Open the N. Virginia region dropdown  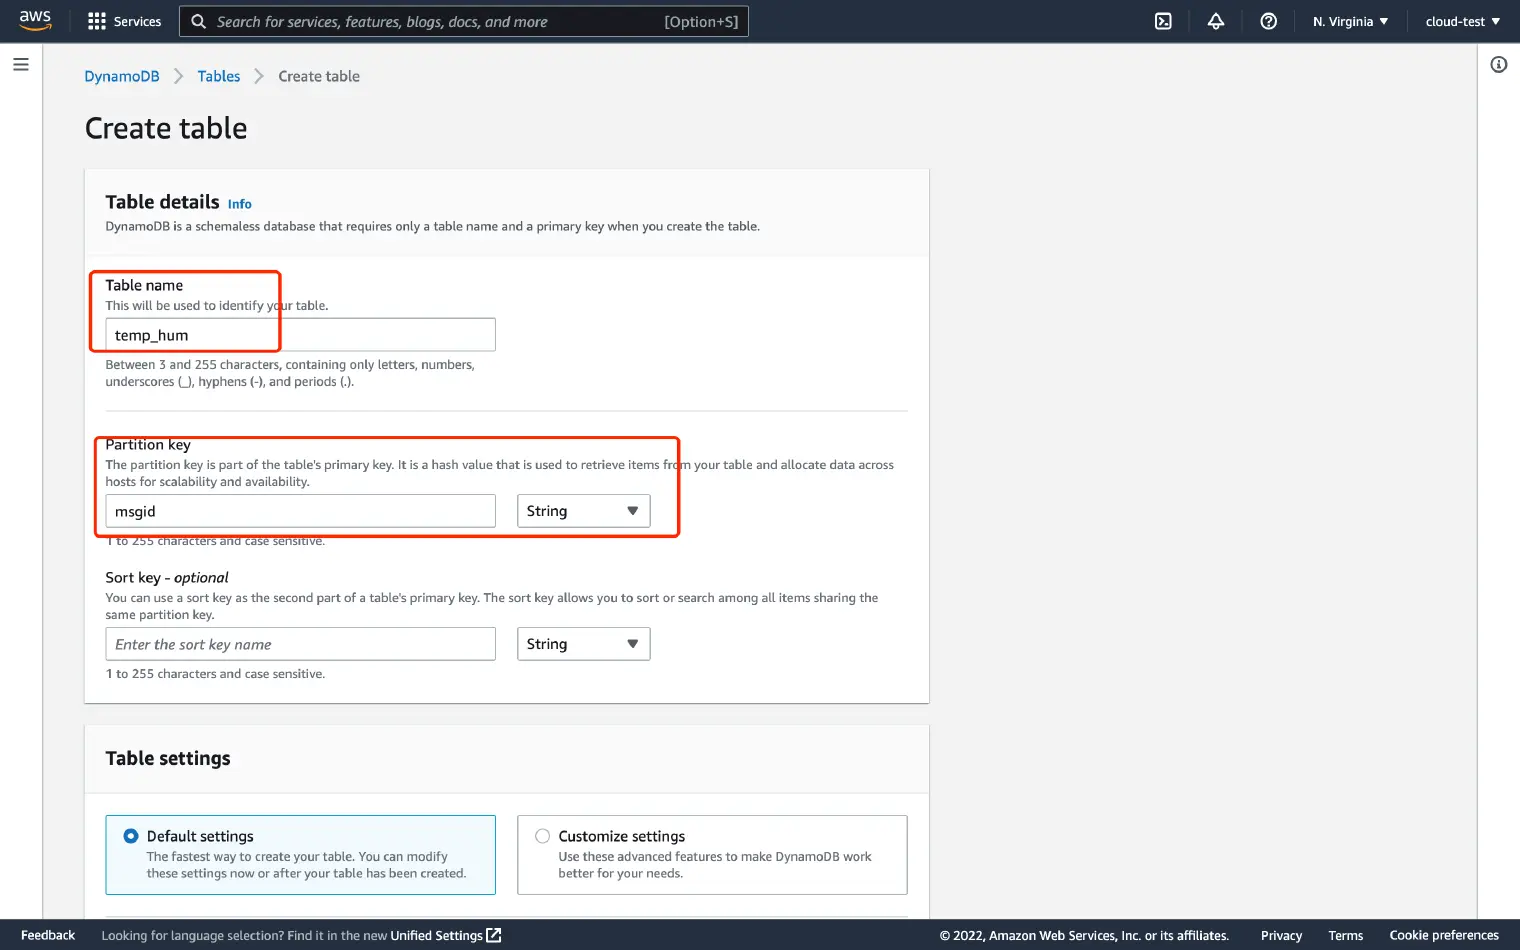[x=1350, y=21]
